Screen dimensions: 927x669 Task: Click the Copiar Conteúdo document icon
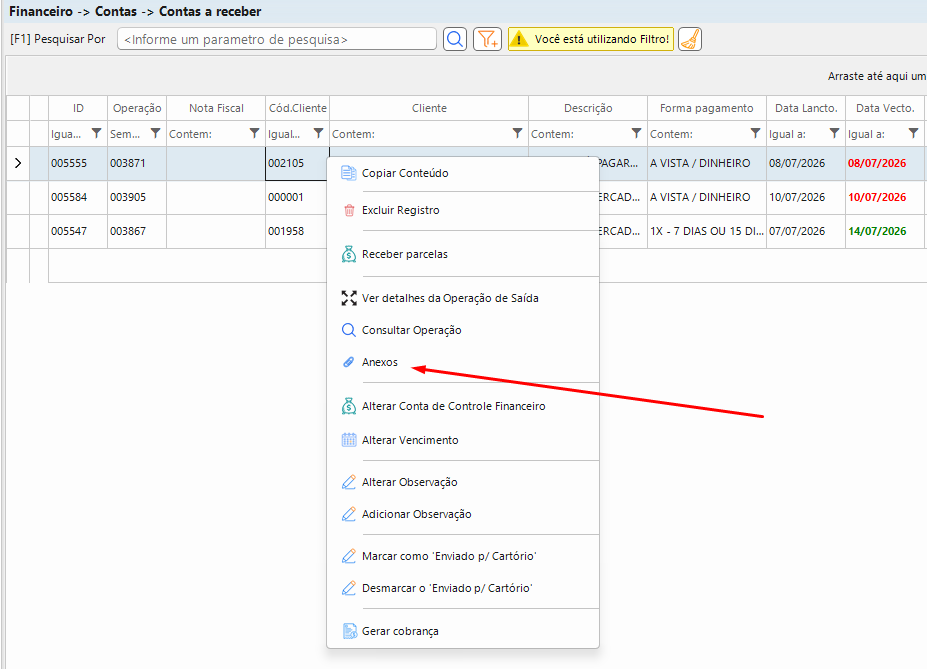[349, 173]
